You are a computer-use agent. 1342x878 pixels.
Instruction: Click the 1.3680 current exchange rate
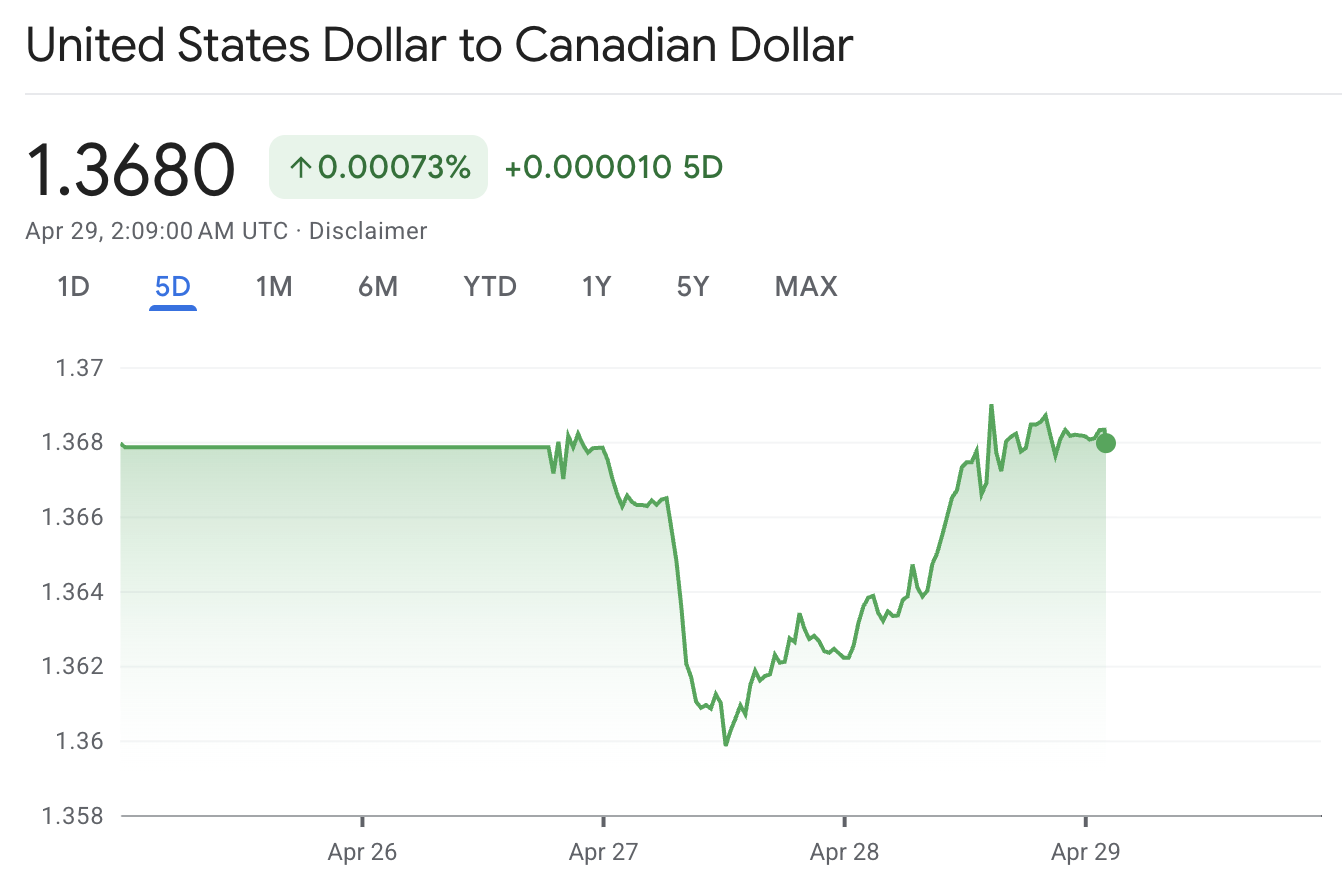(131, 168)
